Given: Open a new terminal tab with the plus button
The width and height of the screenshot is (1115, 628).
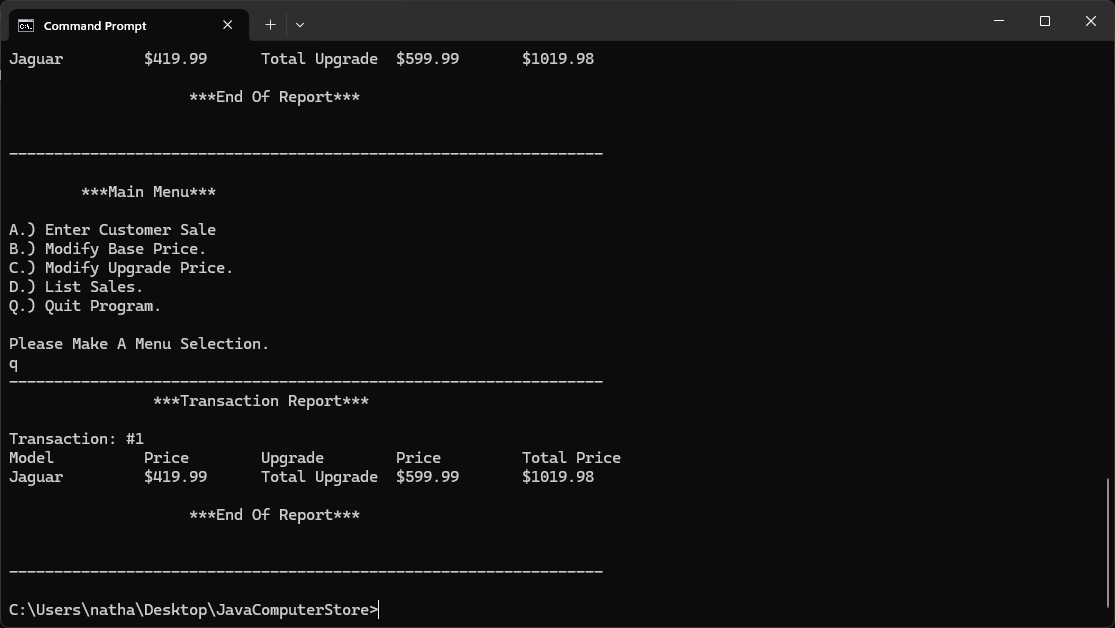Looking at the screenshot, I should pyautogui.click(x=270, y=24).
